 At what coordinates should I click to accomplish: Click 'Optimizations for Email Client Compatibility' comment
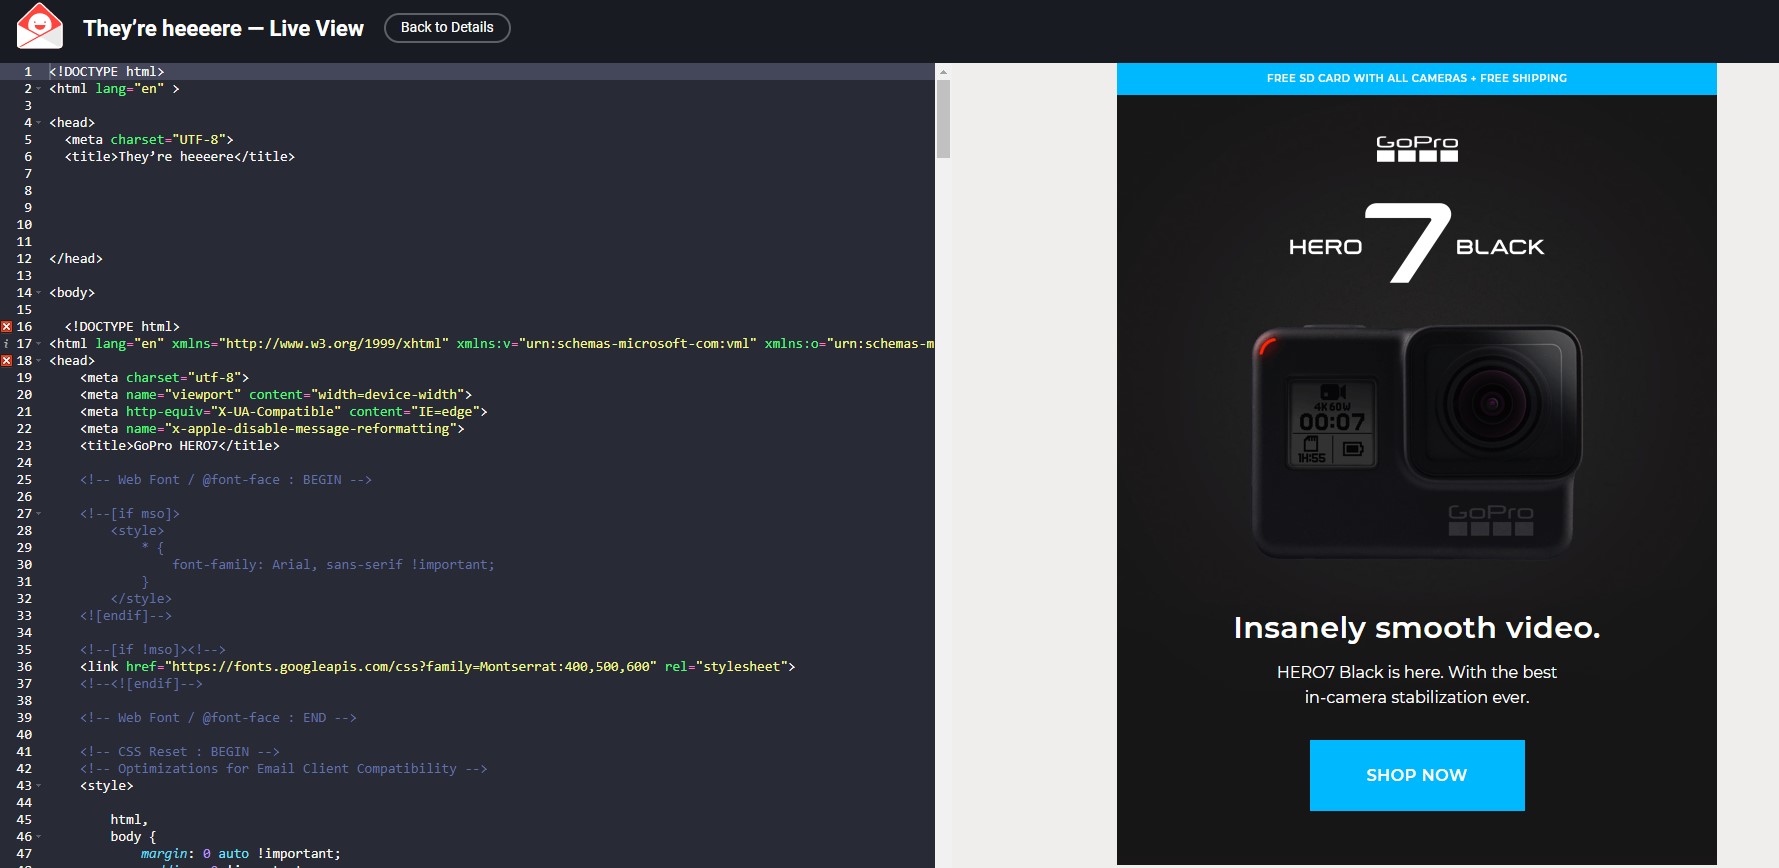pos(284,769)
